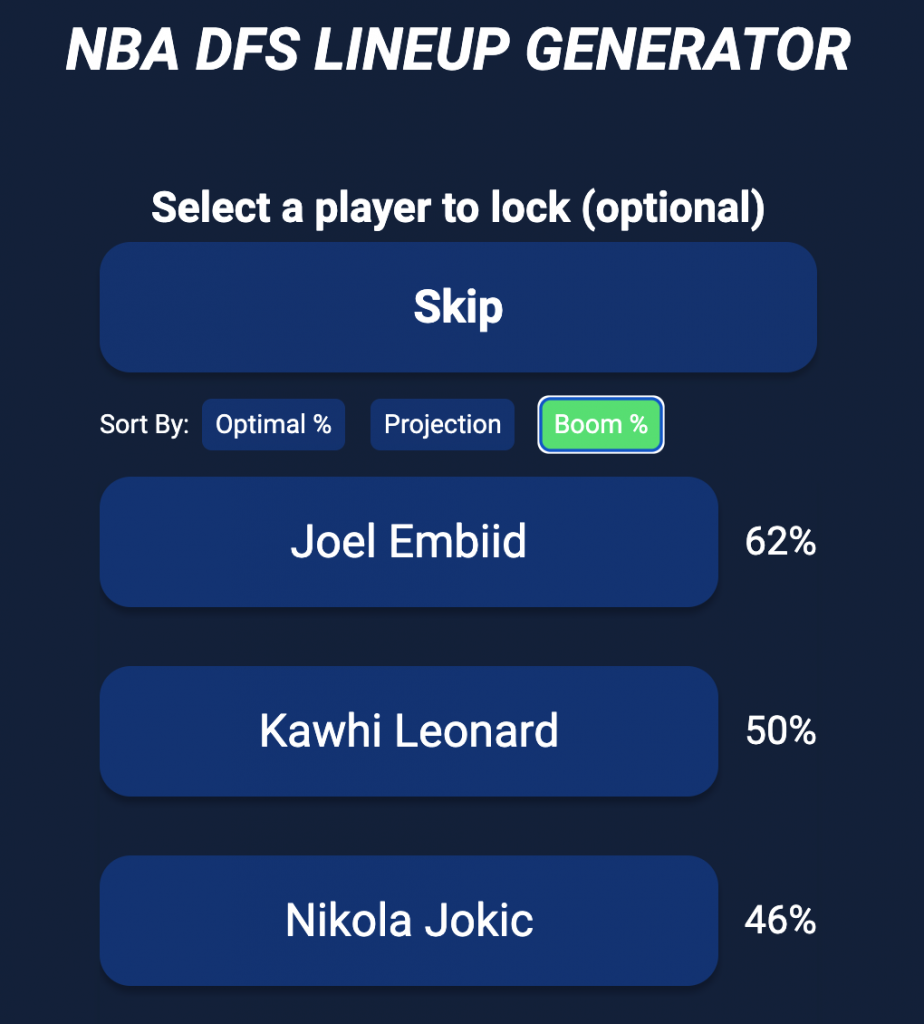Click the 'Select a player to lock' heading
924x1024 pixels.
458,208
